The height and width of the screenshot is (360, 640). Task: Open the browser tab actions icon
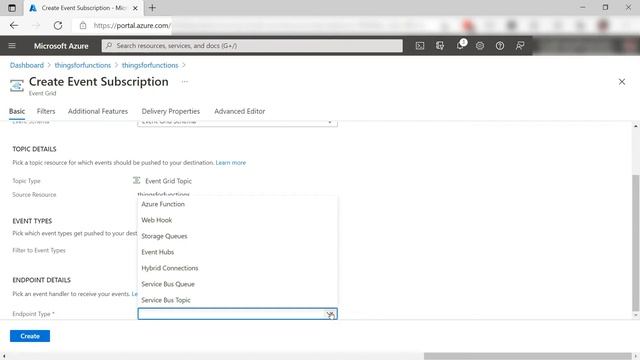(12, 8)
